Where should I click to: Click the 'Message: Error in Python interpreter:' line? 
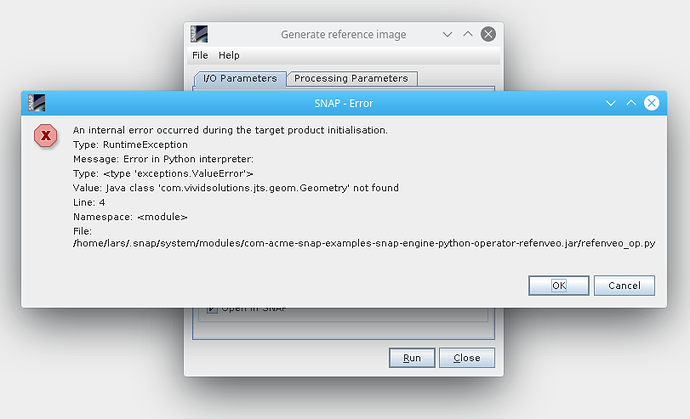click(x=163, y=159)
